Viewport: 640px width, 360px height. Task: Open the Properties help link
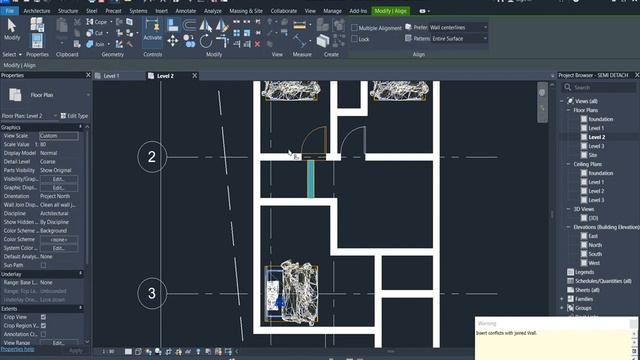tap(18, 349)
